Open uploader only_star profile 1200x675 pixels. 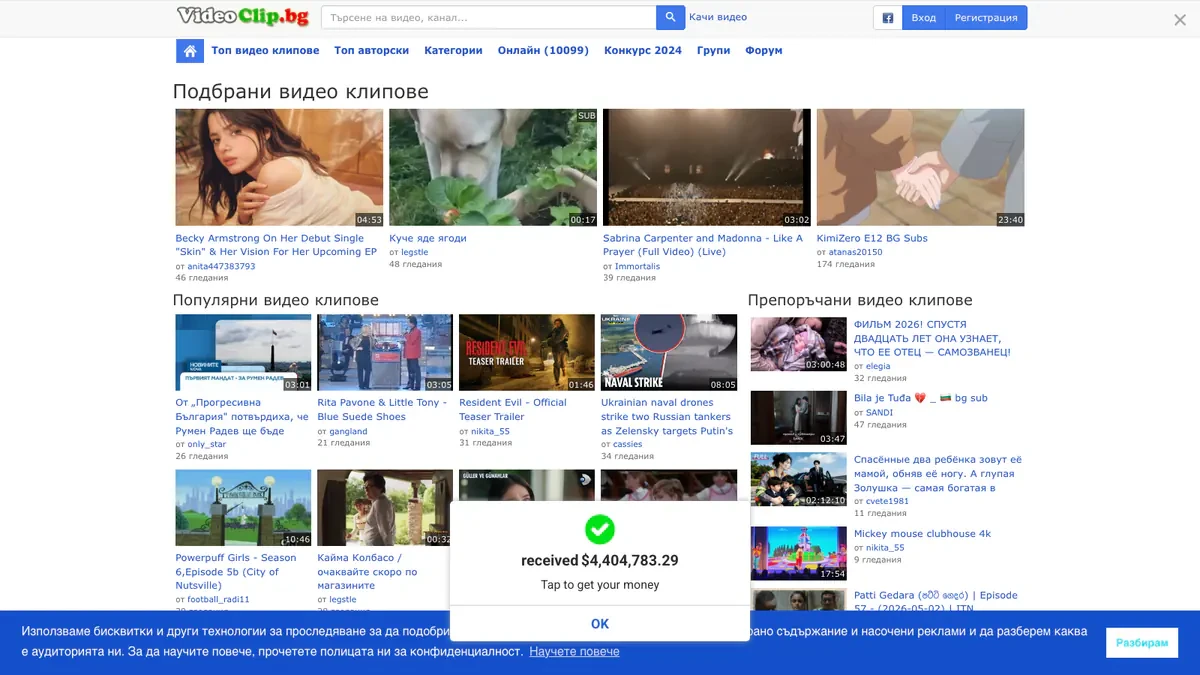coord(207,444)
